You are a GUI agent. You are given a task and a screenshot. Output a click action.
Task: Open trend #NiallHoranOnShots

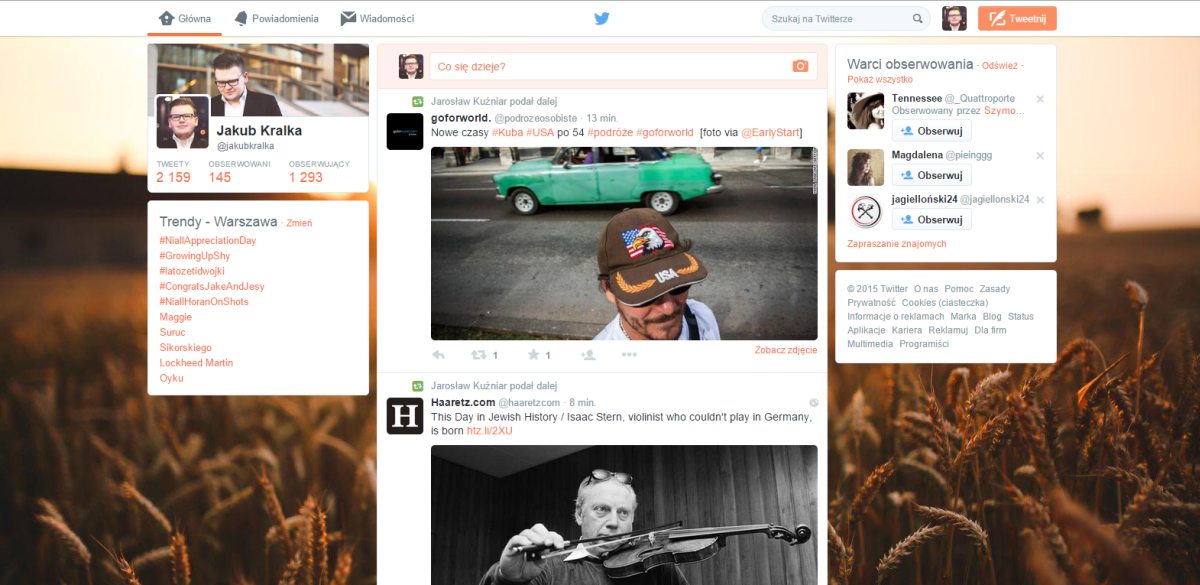[204, 301]
